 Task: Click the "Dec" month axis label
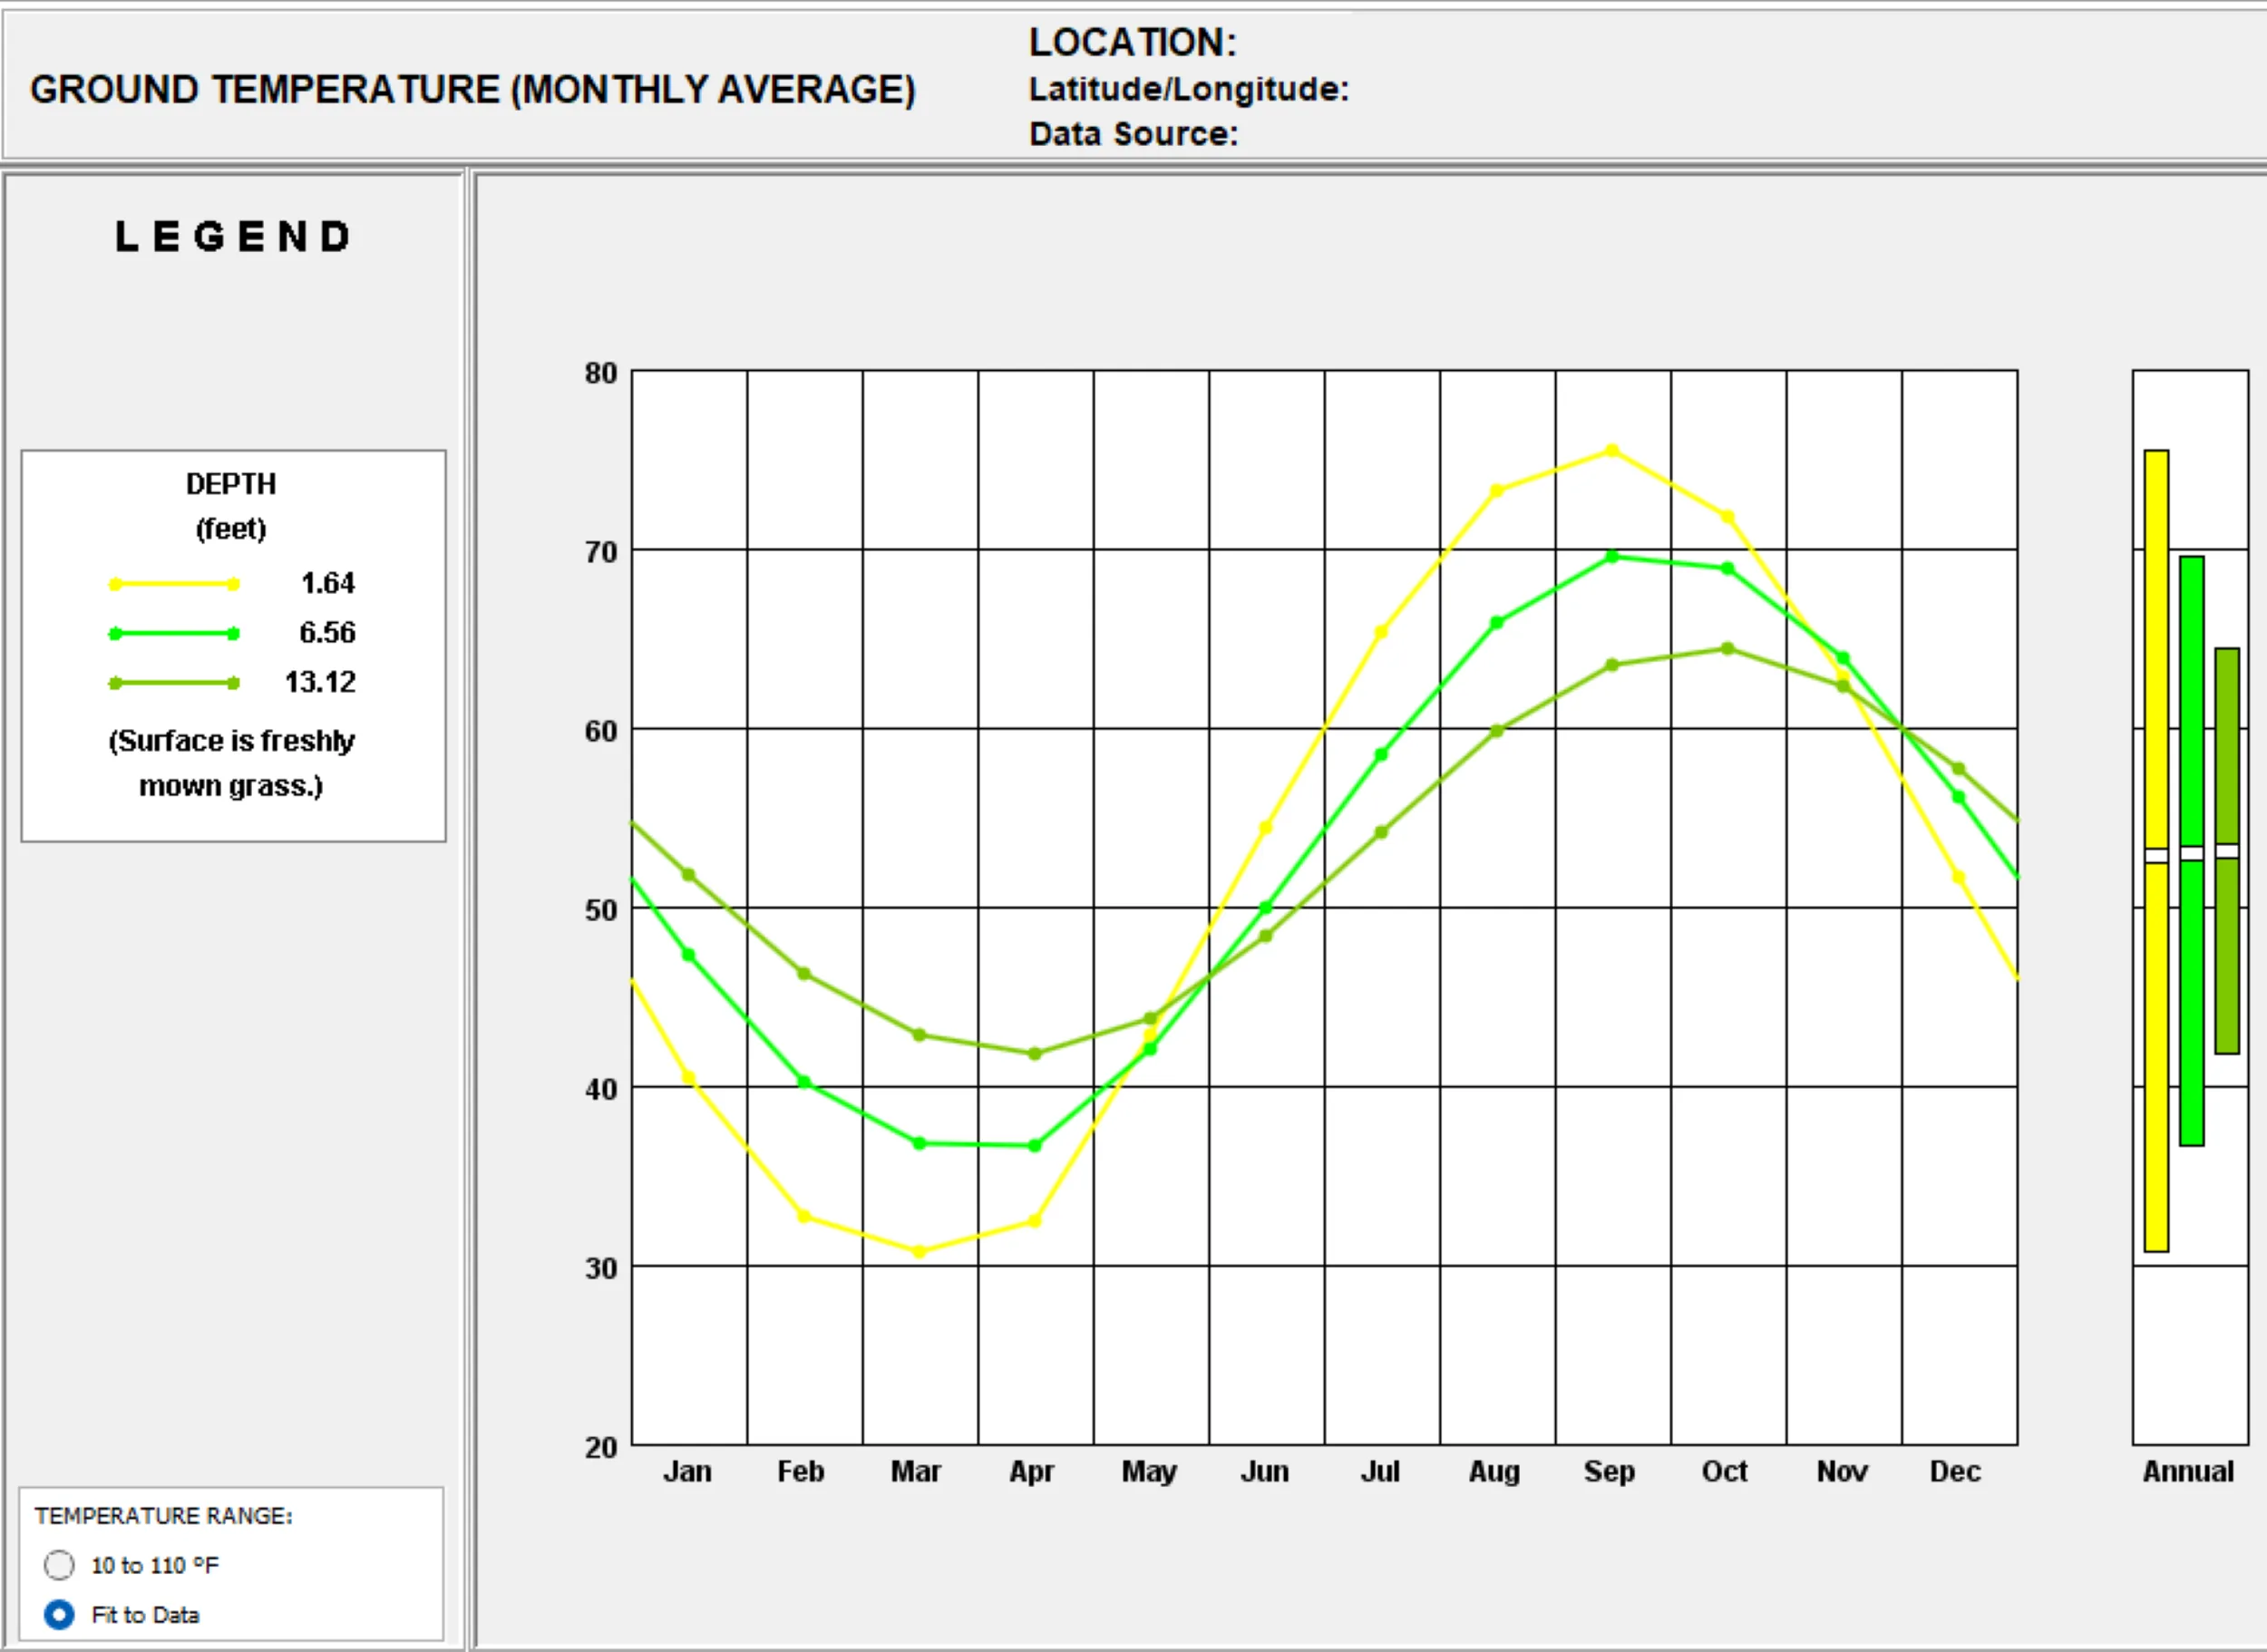tap(1955, 1472)
